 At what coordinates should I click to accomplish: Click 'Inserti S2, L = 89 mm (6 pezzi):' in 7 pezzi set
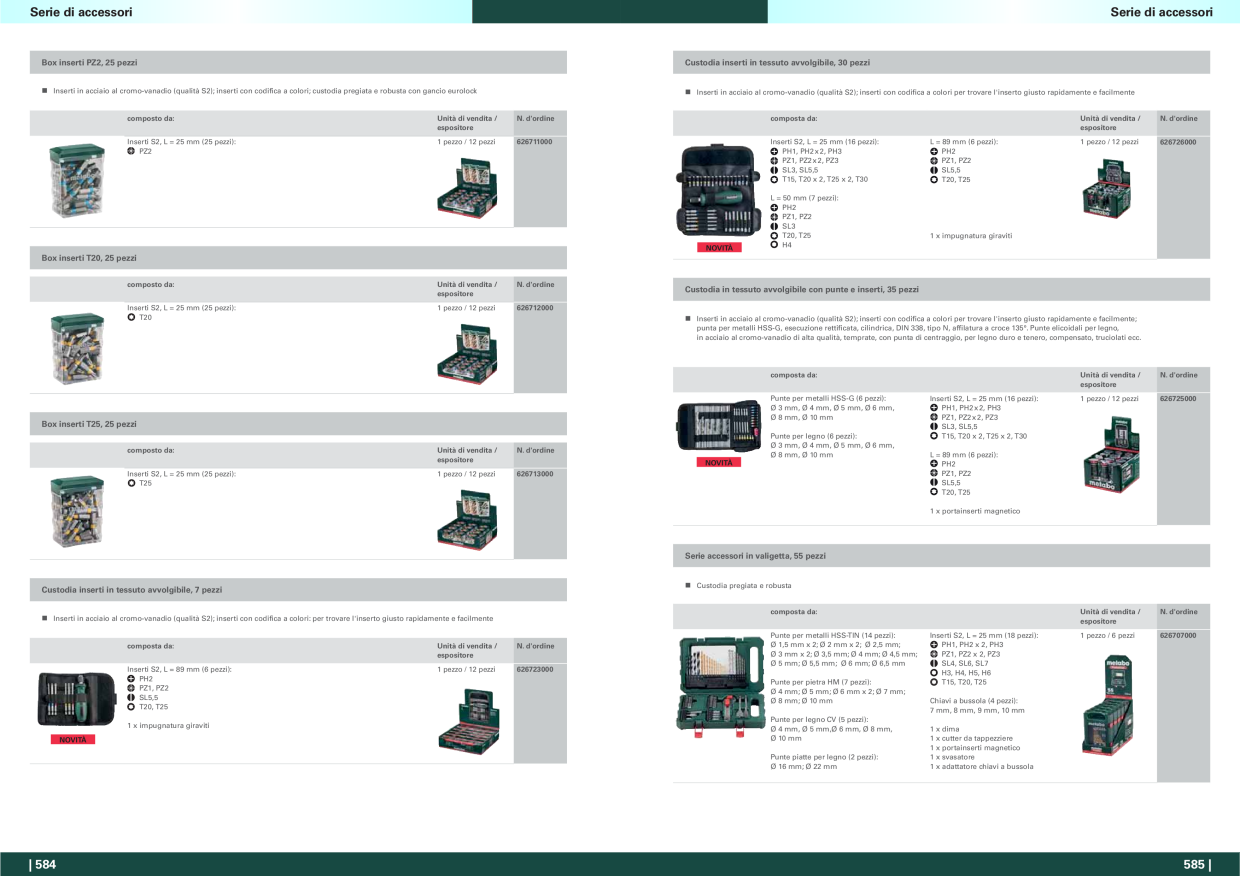180,669
